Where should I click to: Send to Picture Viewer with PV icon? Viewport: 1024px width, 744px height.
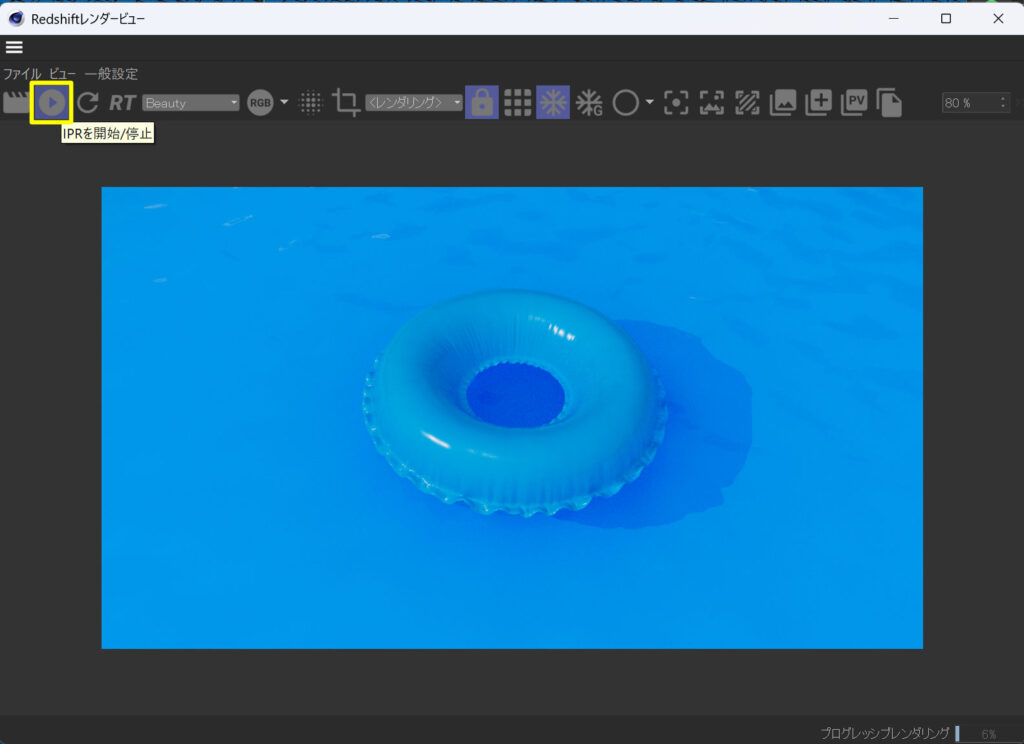point(854,103)
